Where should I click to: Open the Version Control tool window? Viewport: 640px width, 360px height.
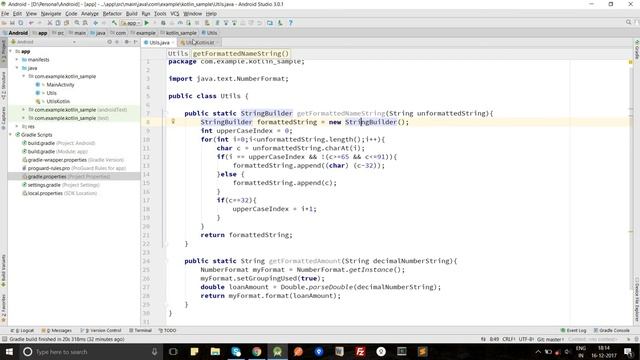tap(101, 330)
